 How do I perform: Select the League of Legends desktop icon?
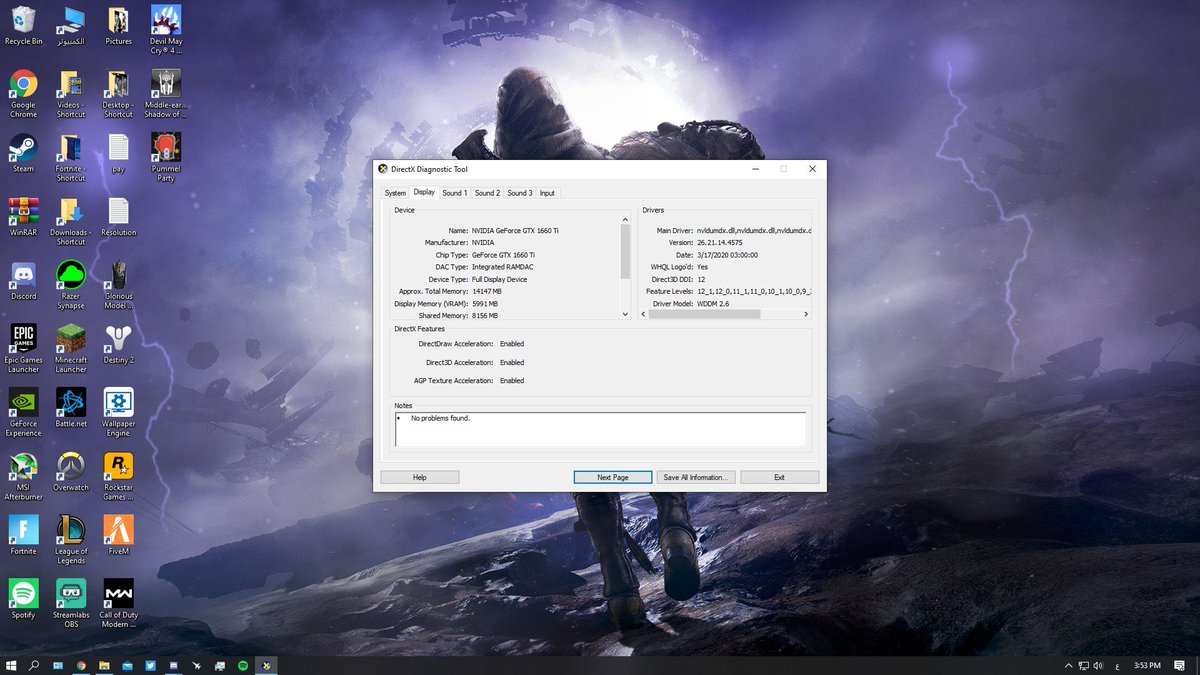coord(71,540)
